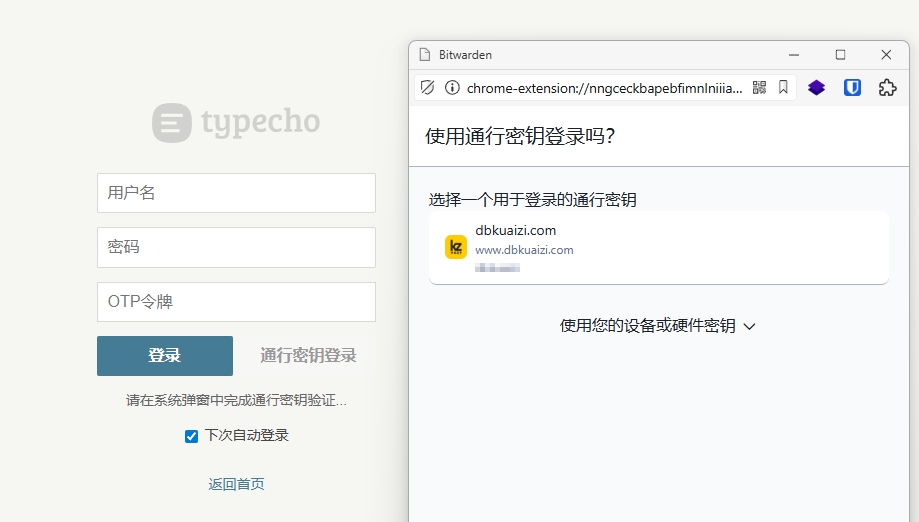The image size is (919, 522).
Task: Focus the 用户名 input field
Action: [236, 193]
